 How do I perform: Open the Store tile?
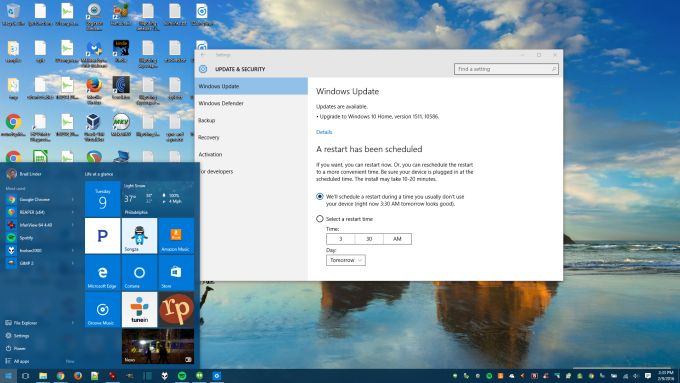(176, 273)
